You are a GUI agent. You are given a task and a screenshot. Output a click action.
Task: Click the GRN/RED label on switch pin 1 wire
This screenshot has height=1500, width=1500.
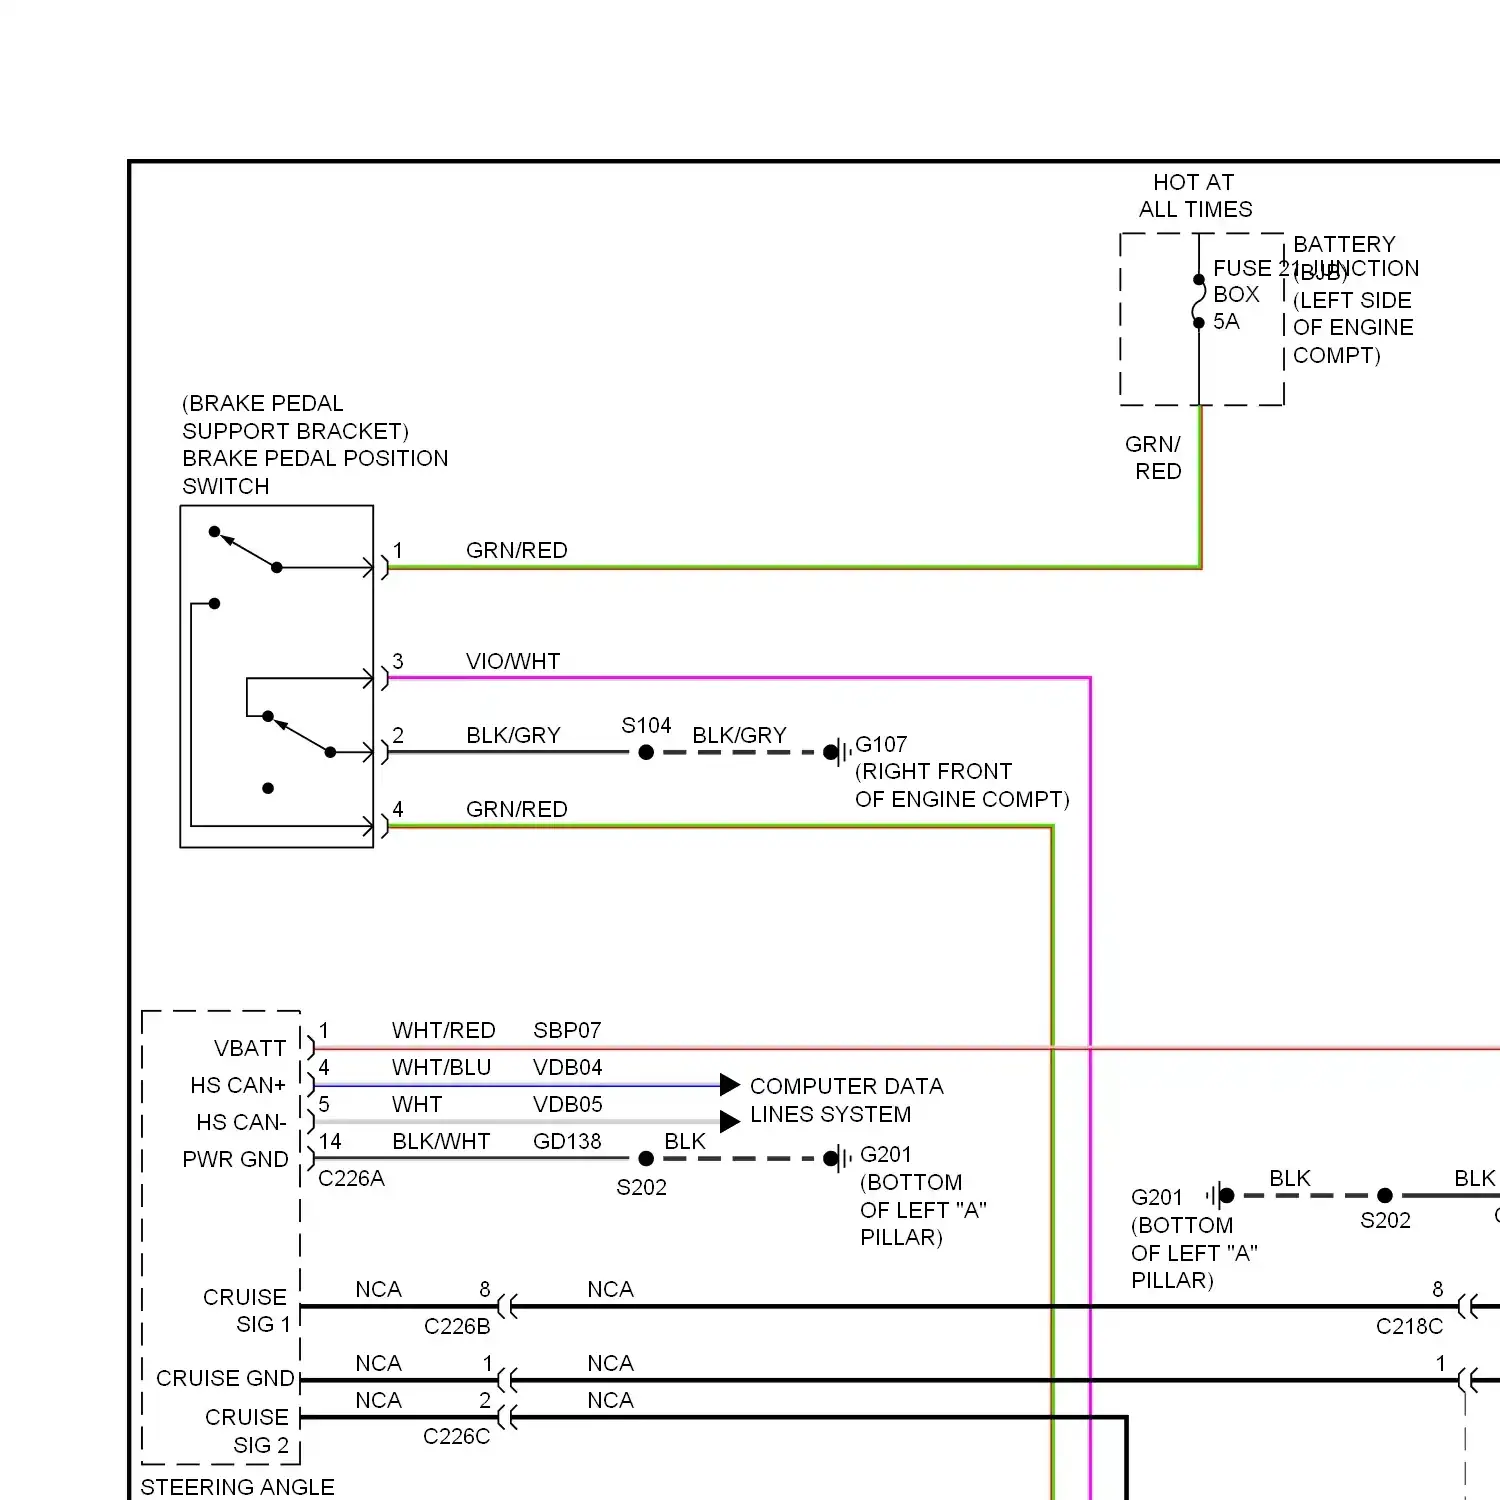pos(517,550)
